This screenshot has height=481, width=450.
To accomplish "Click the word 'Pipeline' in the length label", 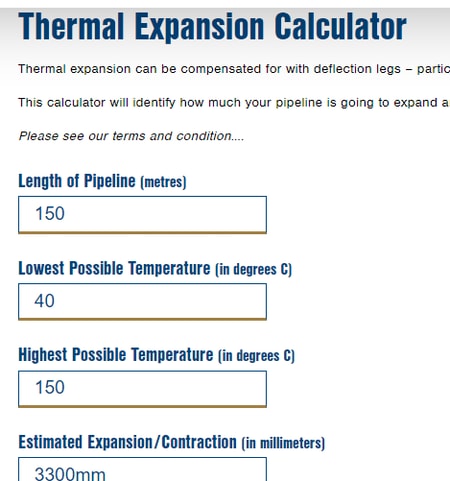I will (x=110, y=182).
